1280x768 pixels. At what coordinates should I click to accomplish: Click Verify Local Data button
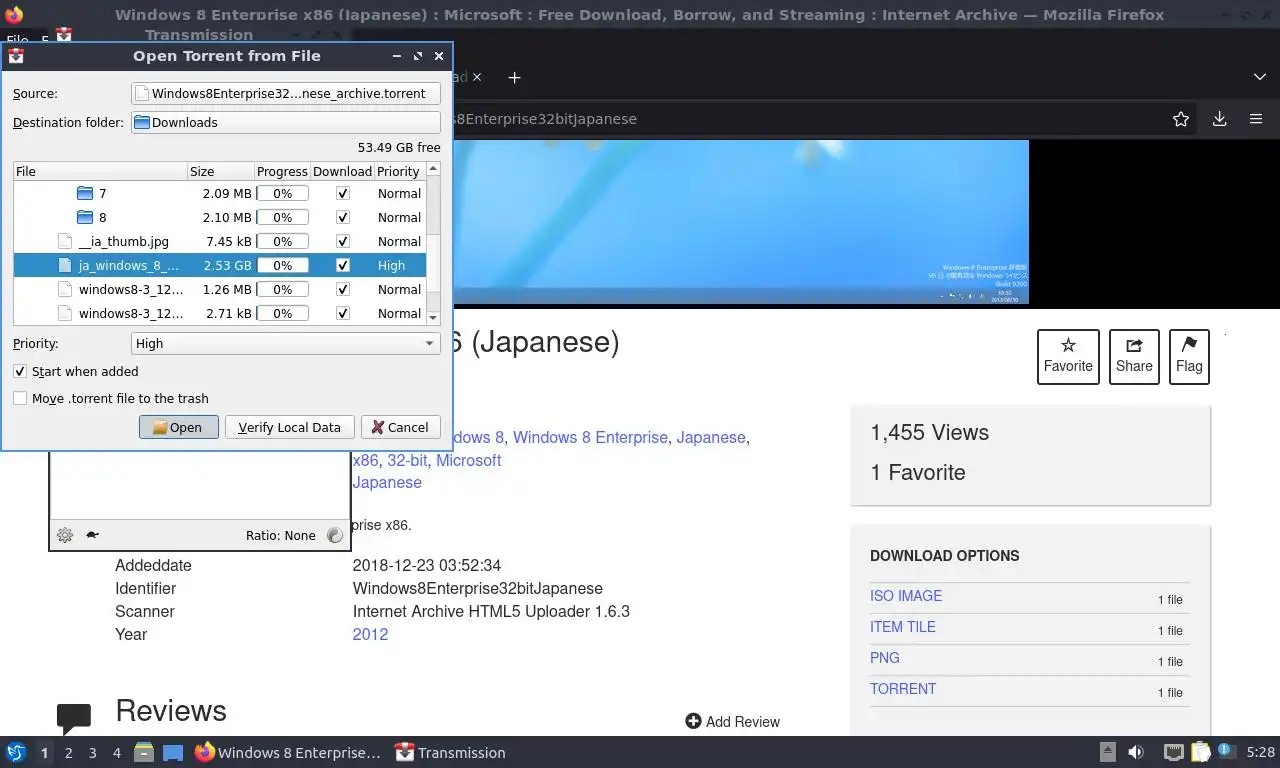click(x=289, y=427)
